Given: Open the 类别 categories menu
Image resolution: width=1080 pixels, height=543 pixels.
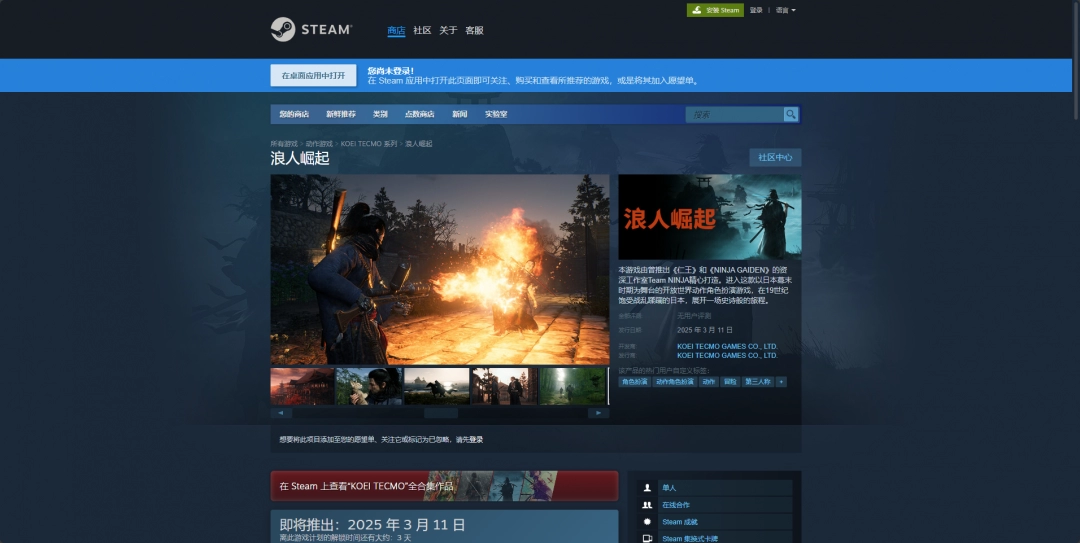Looking at the screenshot, I should point(380,114).
